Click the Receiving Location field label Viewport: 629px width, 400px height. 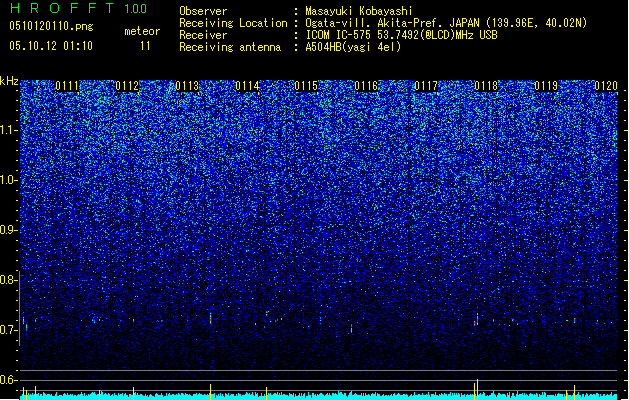click(233, 23)
